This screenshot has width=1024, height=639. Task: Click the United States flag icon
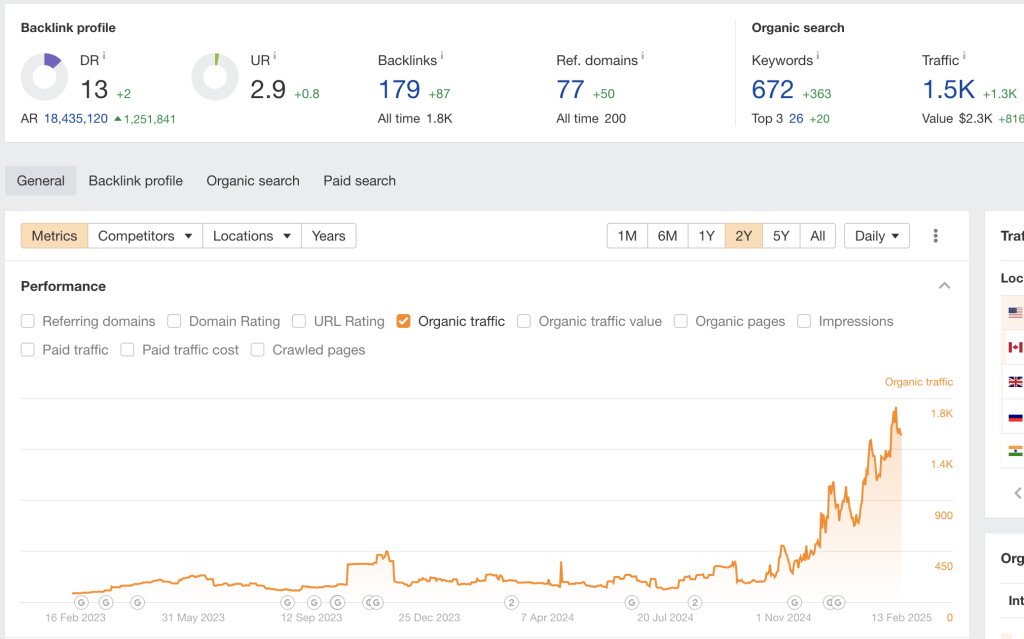pos(1015,313)
